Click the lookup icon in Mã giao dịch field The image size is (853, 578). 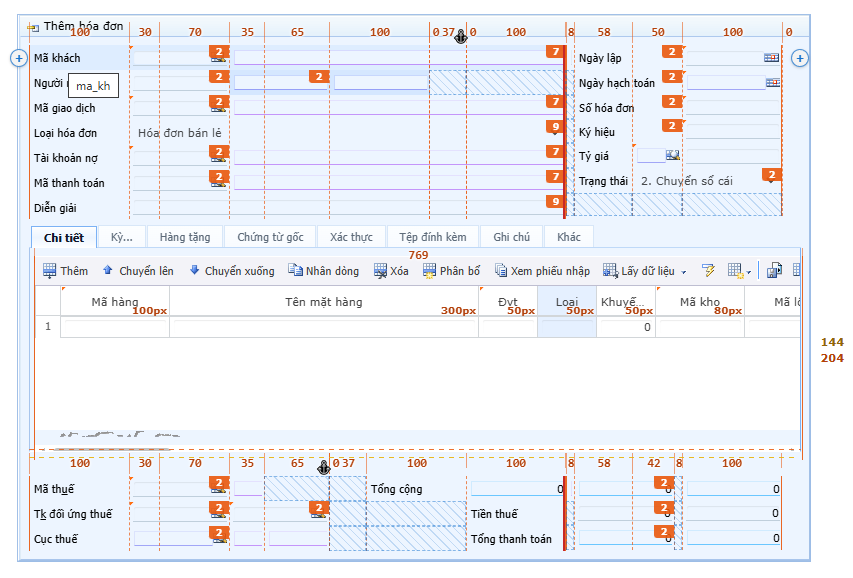pos(219,109)
